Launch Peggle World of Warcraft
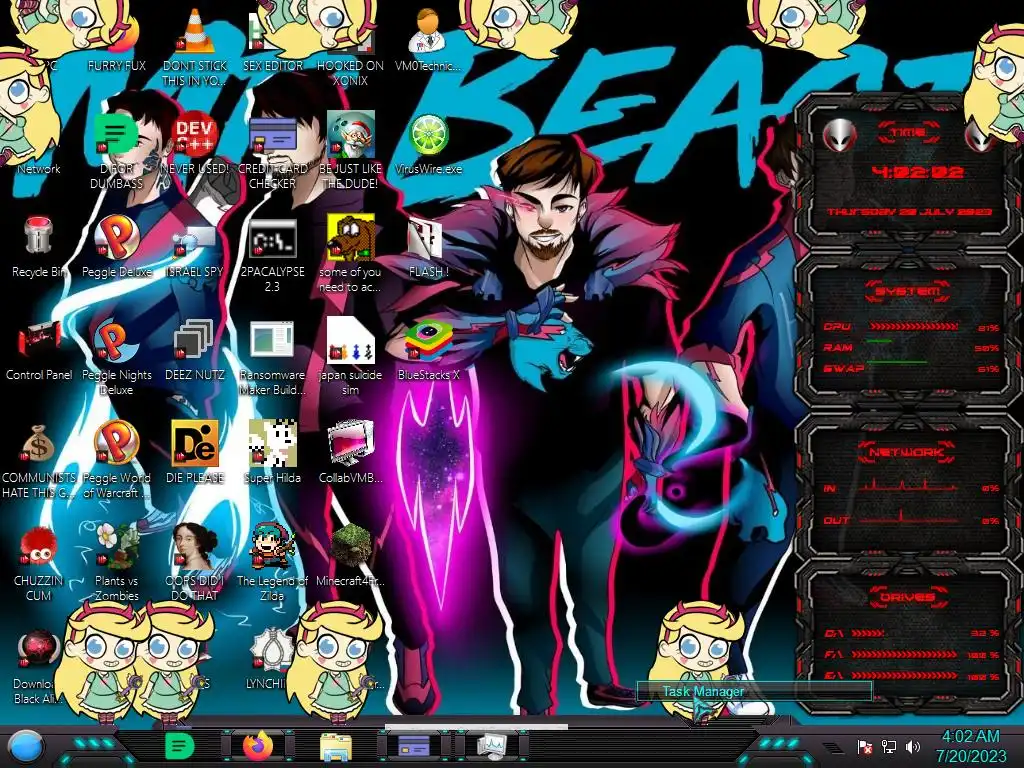 [x=117, y=460]
